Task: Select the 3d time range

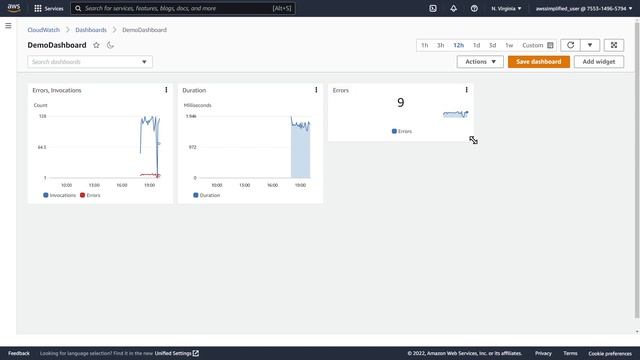Action: [492, 45]
